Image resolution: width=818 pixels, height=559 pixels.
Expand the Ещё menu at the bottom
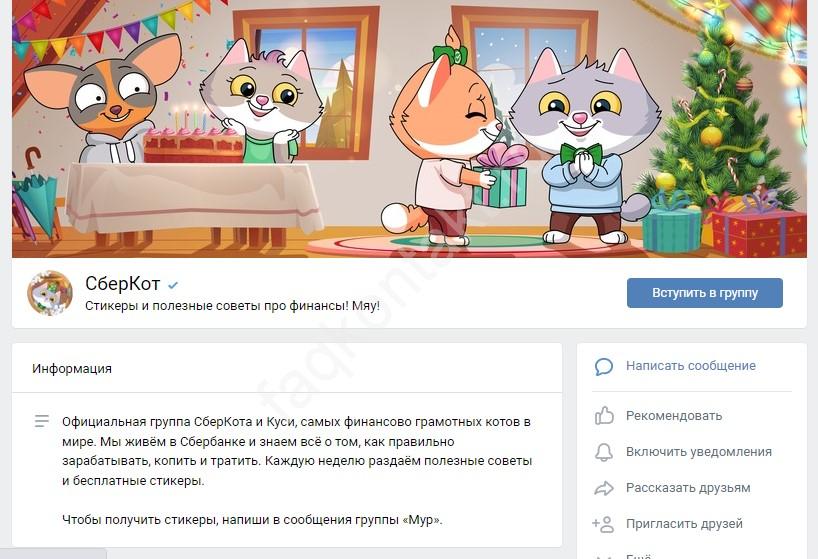click(639, 556)
